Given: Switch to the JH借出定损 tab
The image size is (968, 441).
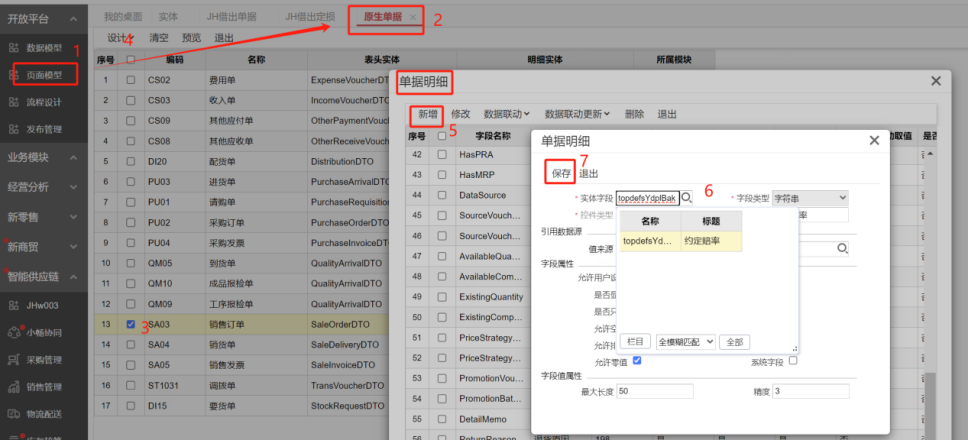Looking at the screenshot, I should [x=310, y=17].
